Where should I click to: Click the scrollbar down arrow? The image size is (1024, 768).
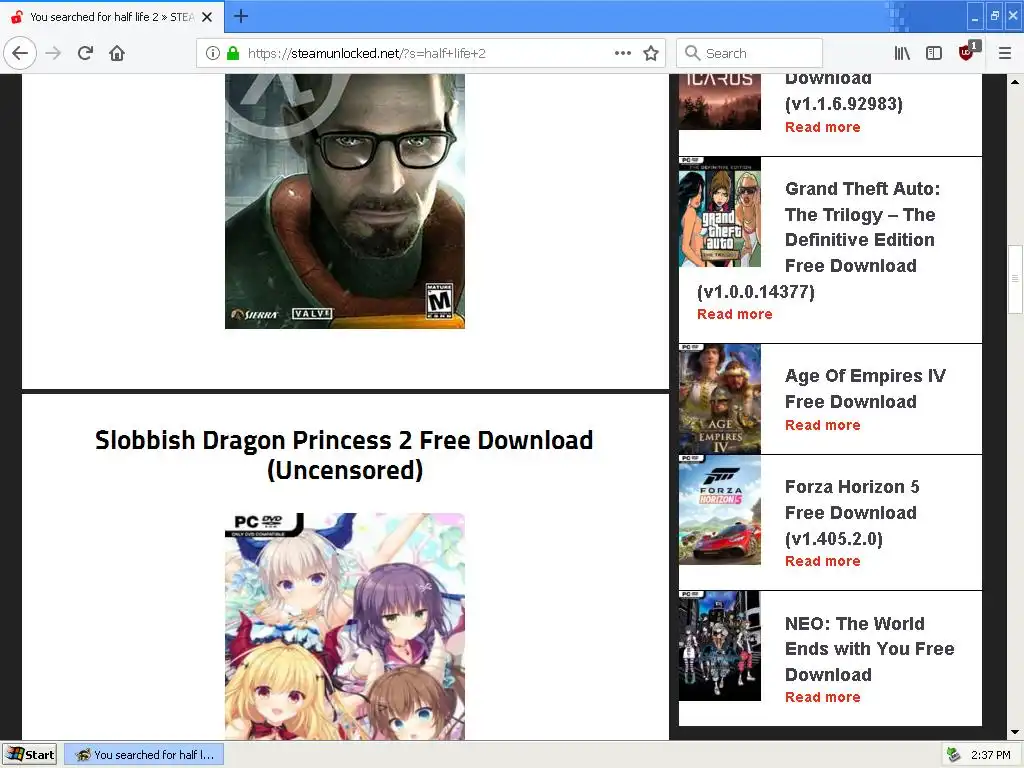(1015, 732)
